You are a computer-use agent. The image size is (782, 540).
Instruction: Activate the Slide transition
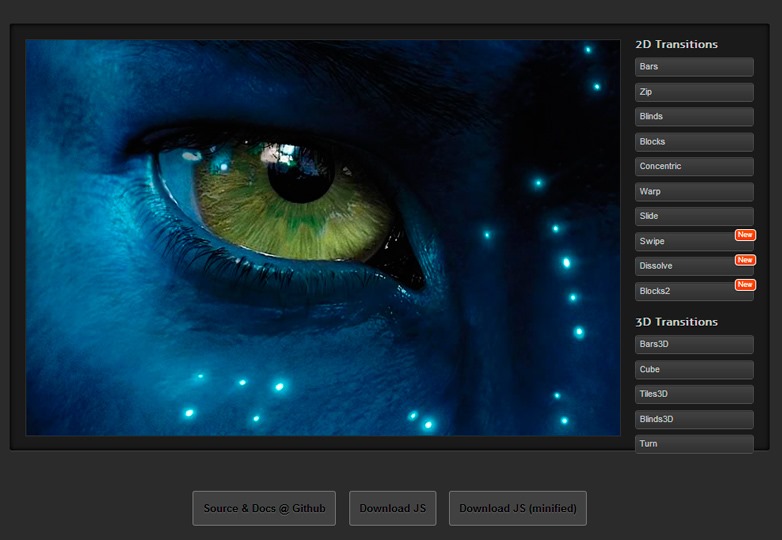point(694,216)
